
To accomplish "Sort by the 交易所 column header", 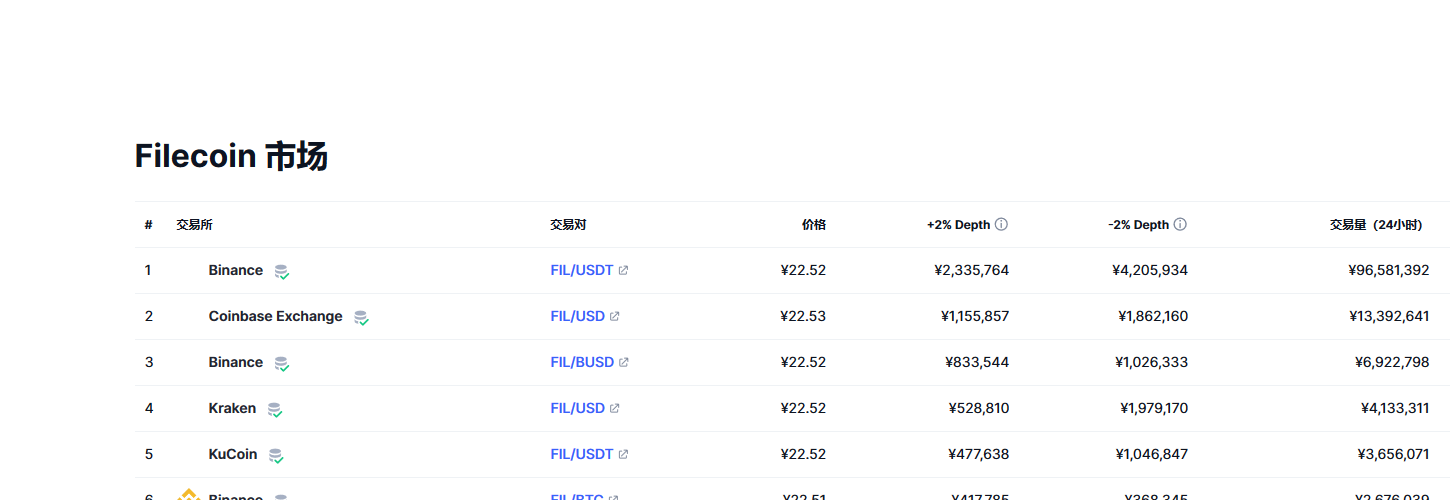I will coord(194,225).
